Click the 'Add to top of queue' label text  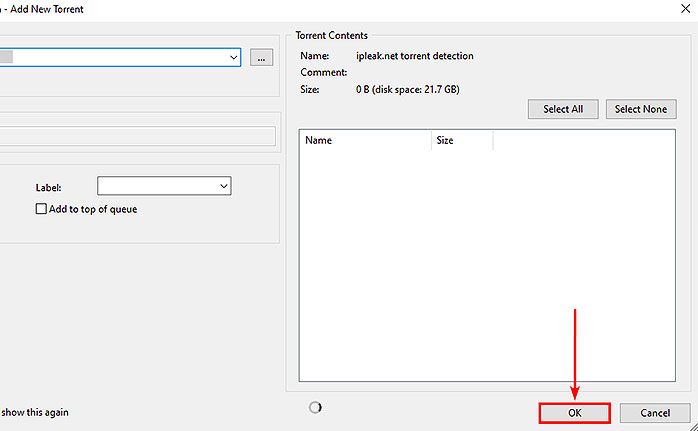point(93,209)
